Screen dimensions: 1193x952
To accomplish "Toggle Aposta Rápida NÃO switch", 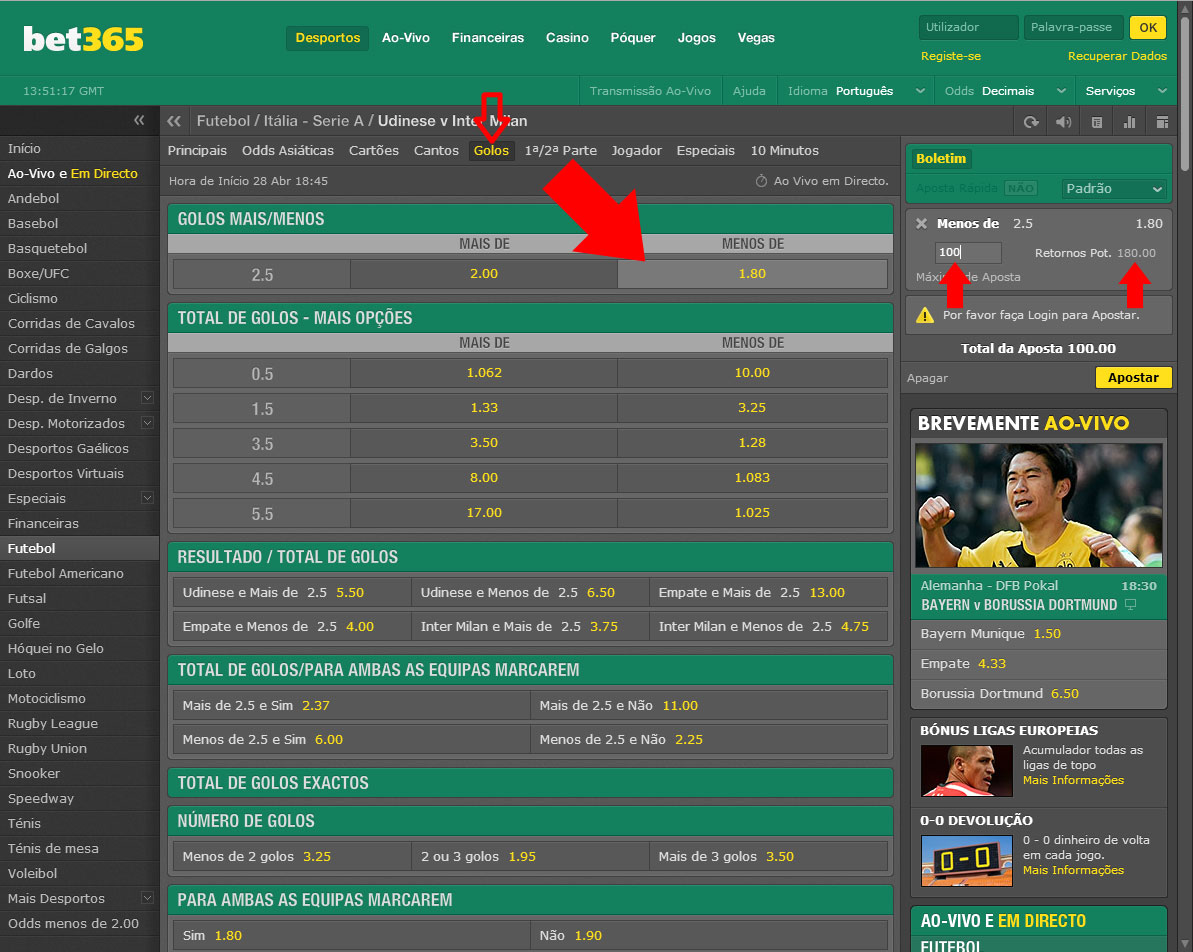I will tap(1020, 188).
